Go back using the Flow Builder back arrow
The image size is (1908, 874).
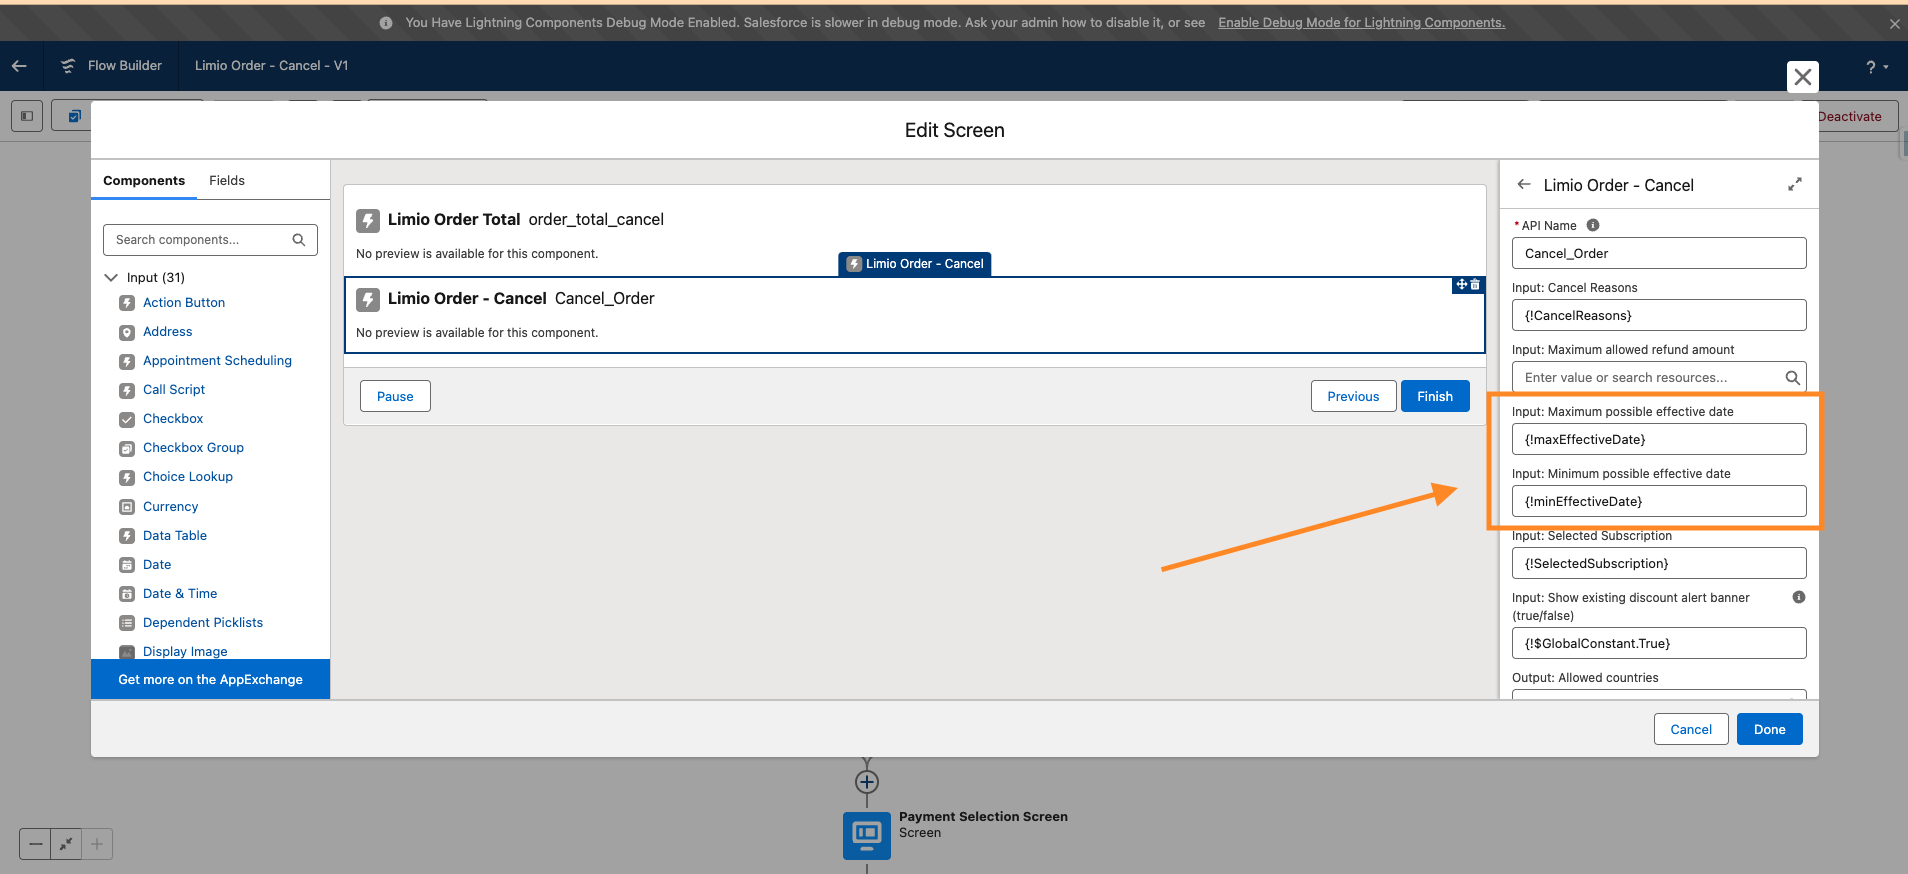tap(19, 66)
